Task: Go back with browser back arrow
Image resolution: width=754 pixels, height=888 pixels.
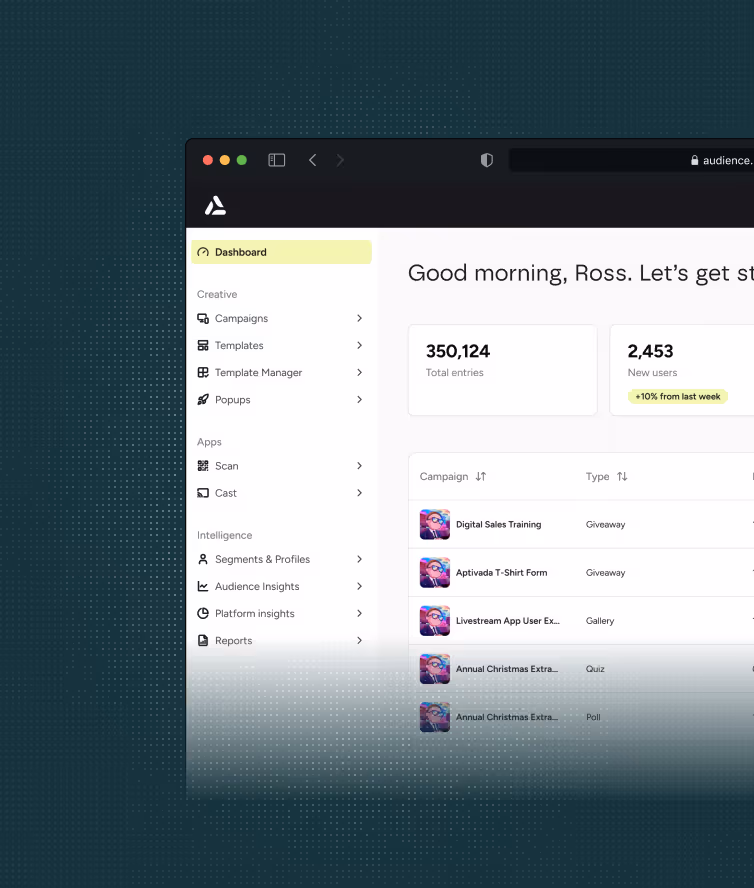Action: click(313, 160)
